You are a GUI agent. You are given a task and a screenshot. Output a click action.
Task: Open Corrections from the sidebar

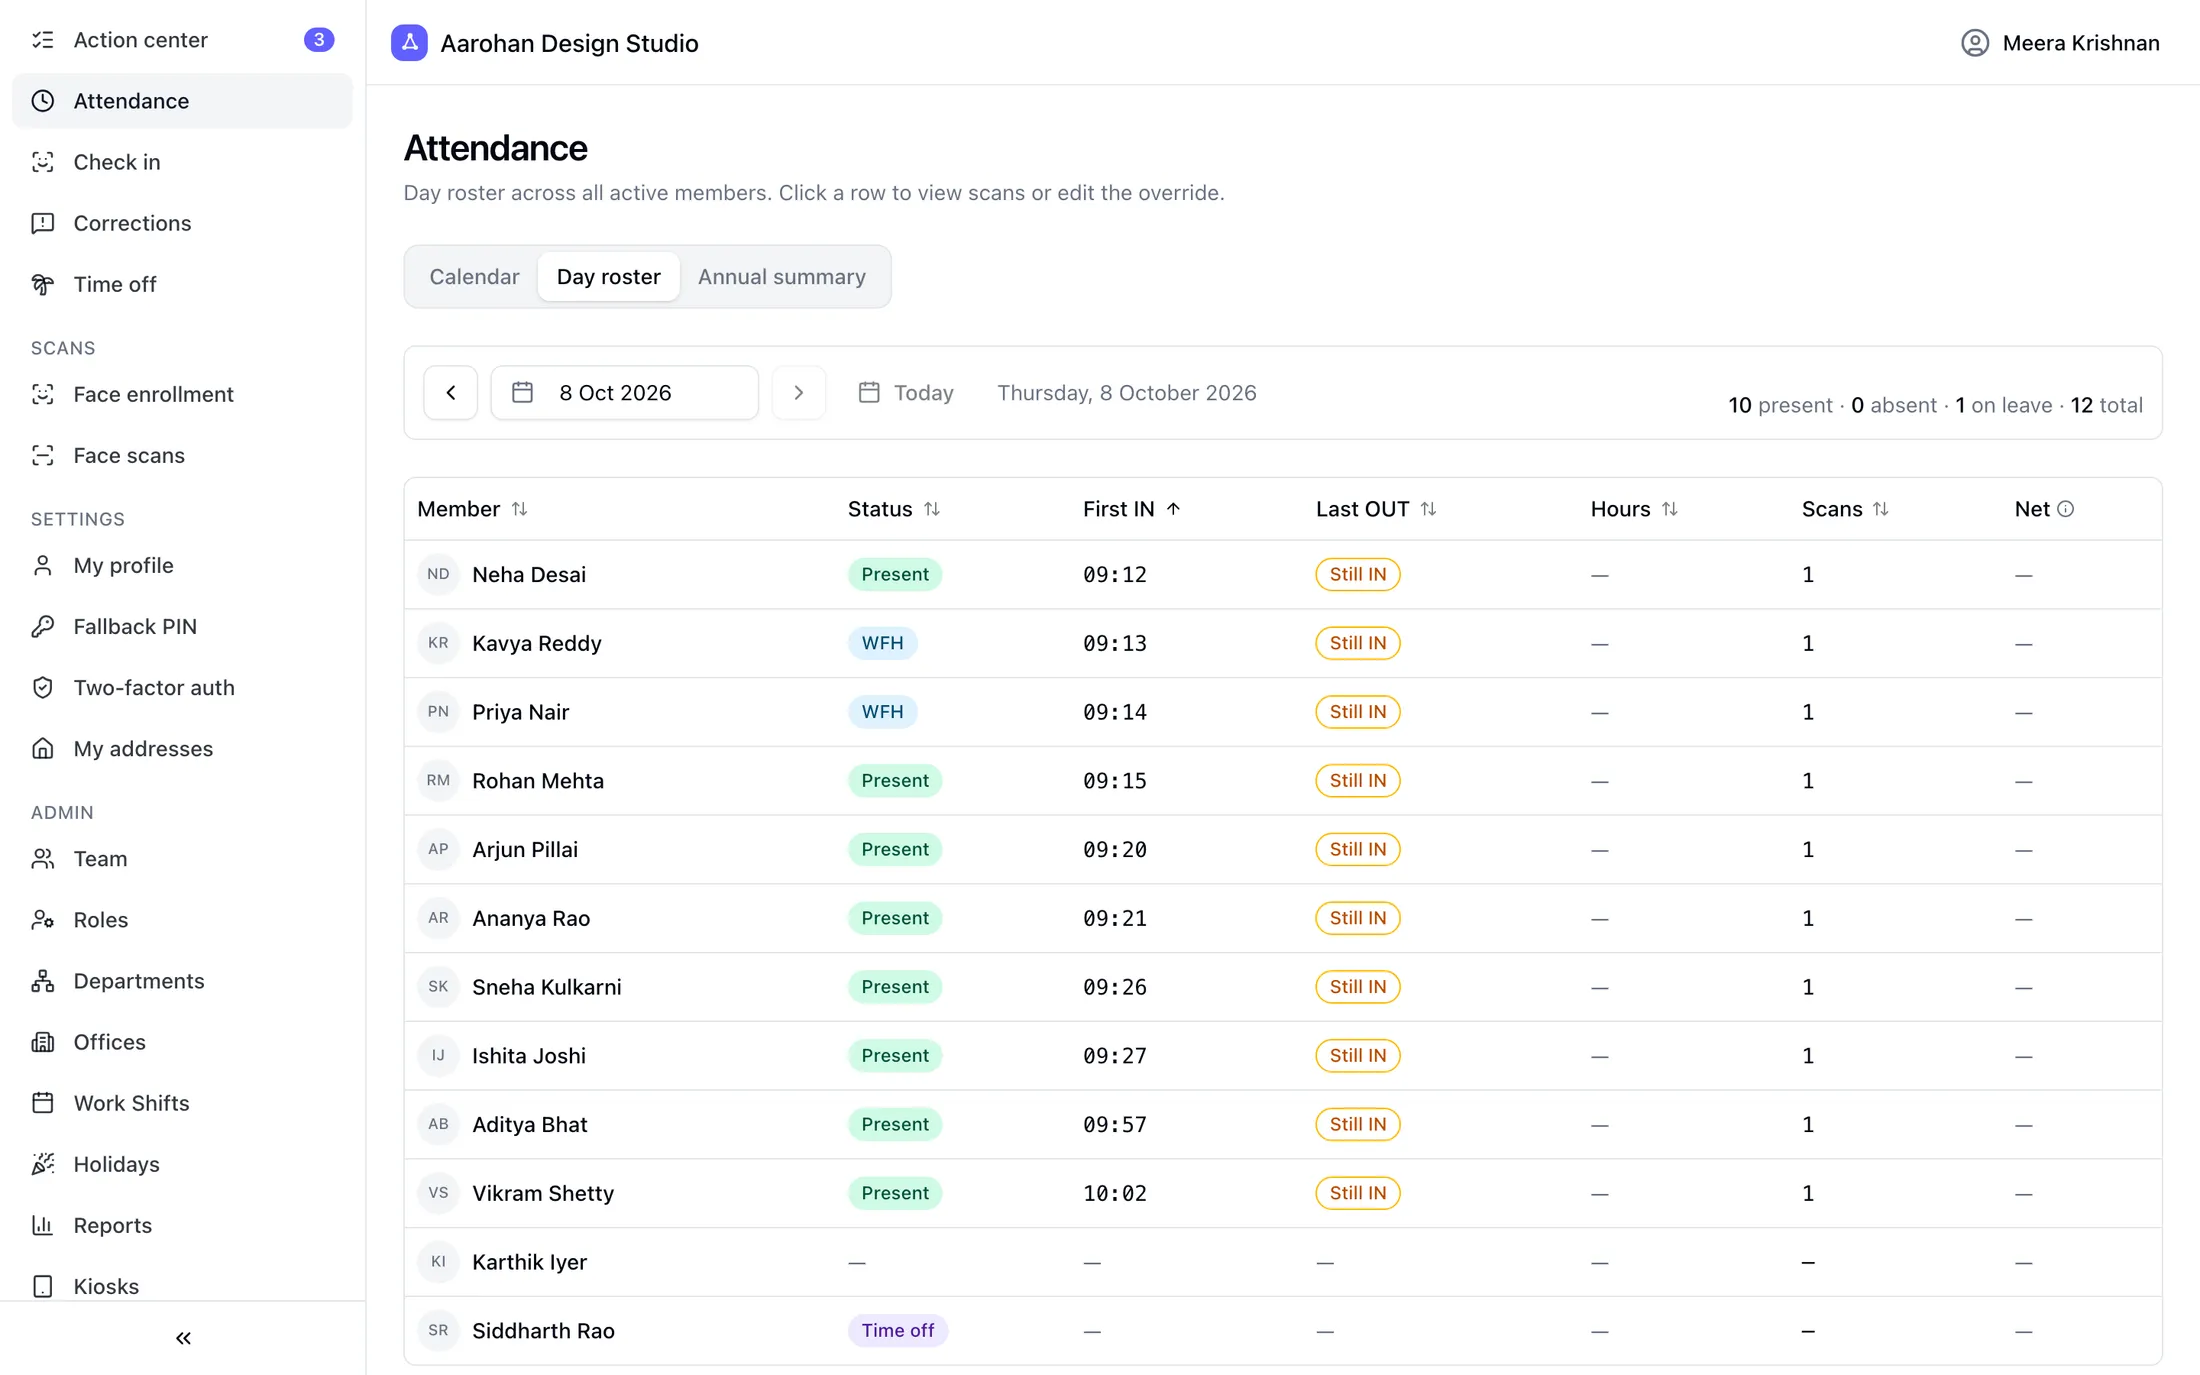click(182, 223)
